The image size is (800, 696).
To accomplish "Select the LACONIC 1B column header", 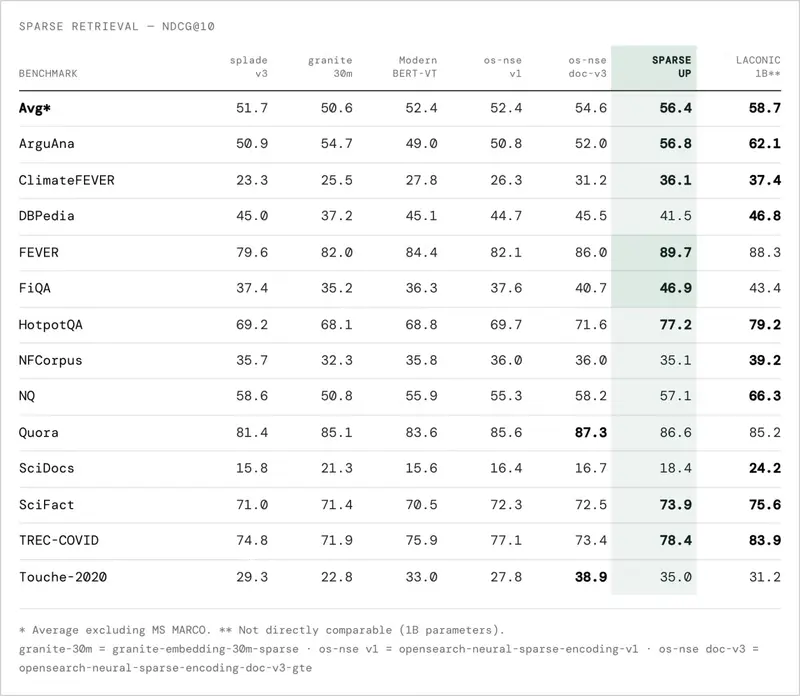I will pos(758,67).
